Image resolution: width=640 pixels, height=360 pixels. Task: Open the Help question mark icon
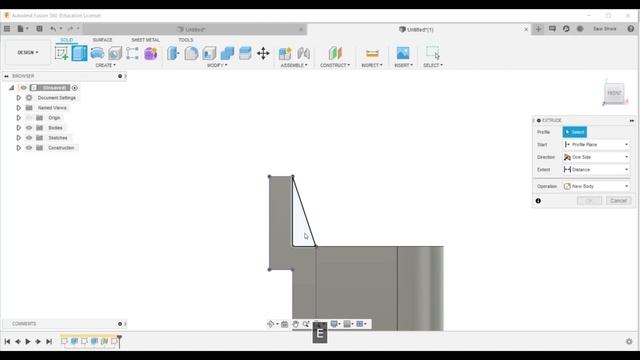(x=631, y=29)
